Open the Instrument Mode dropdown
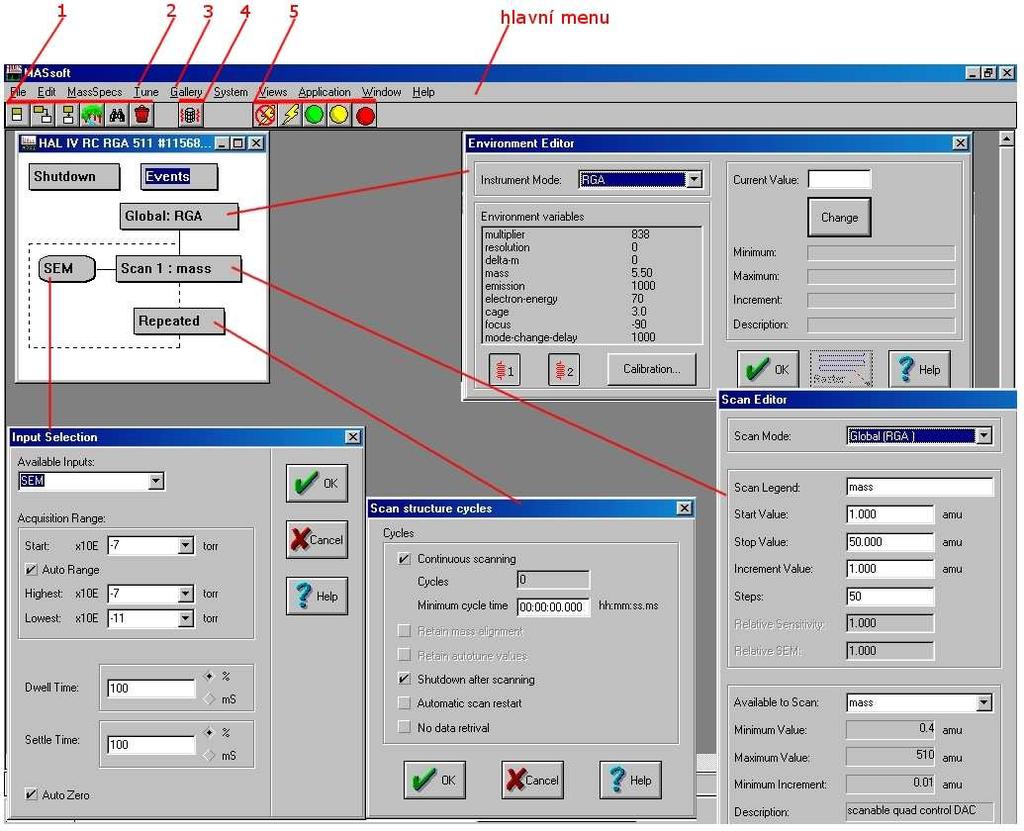The width and height of the screenshot is (1024, 831). point(694,180)
